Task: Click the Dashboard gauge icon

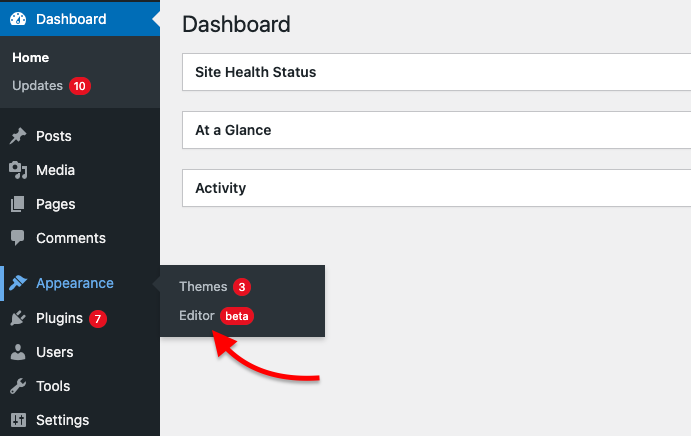Action: [x=18, y=19]
